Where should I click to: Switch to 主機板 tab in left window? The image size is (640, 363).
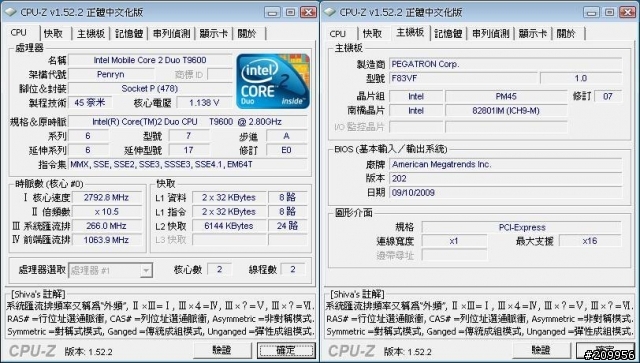pyautogui.click(x=91, y=33)
